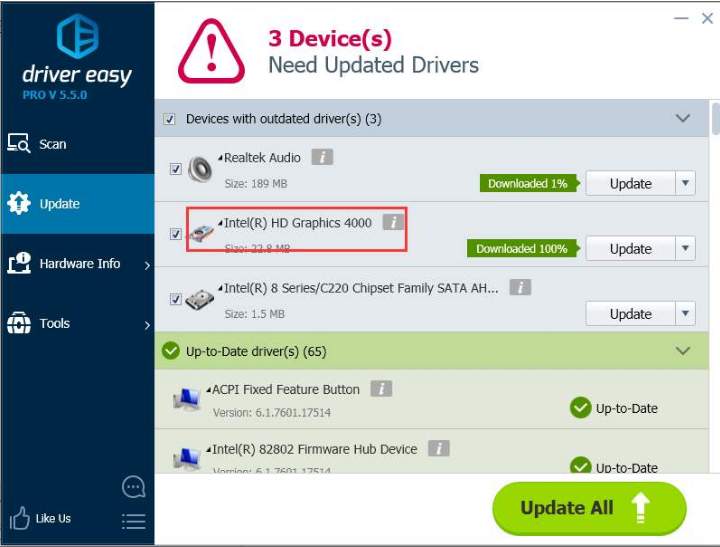Click Size: 189 MB text
Image resolution: width=720 pixels, height=547 pixels.
pos(256,184)
